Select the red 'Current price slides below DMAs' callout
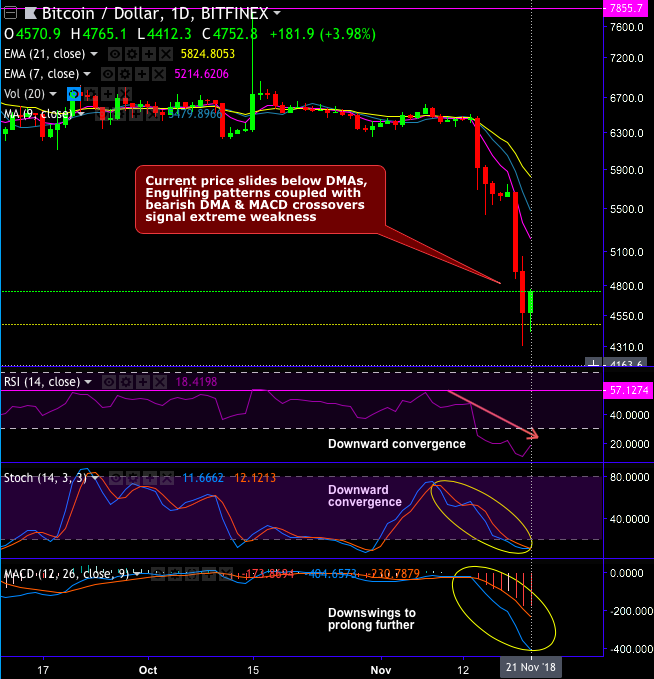The width and height of the screenshot is (654, 679). point(260,199)
